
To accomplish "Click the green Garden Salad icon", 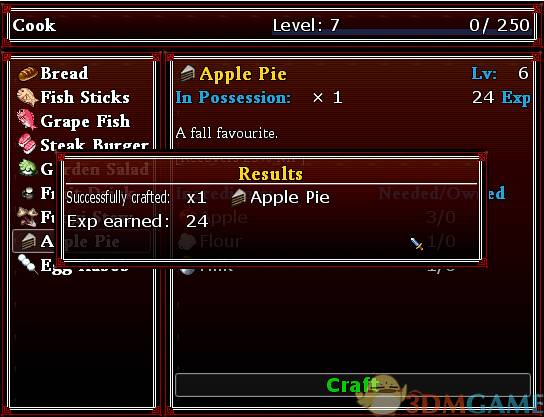I will coord(27,168).
